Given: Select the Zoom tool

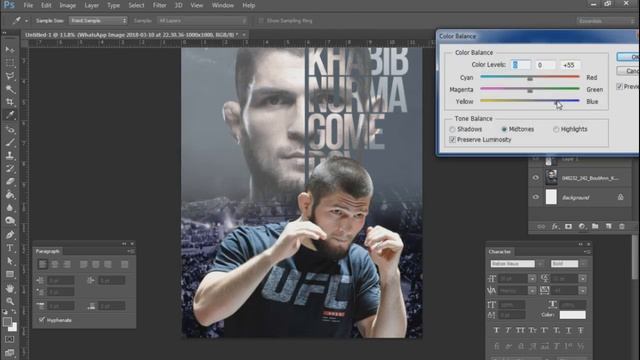Looking at the screenshot, I should click(x=10, y=302).
